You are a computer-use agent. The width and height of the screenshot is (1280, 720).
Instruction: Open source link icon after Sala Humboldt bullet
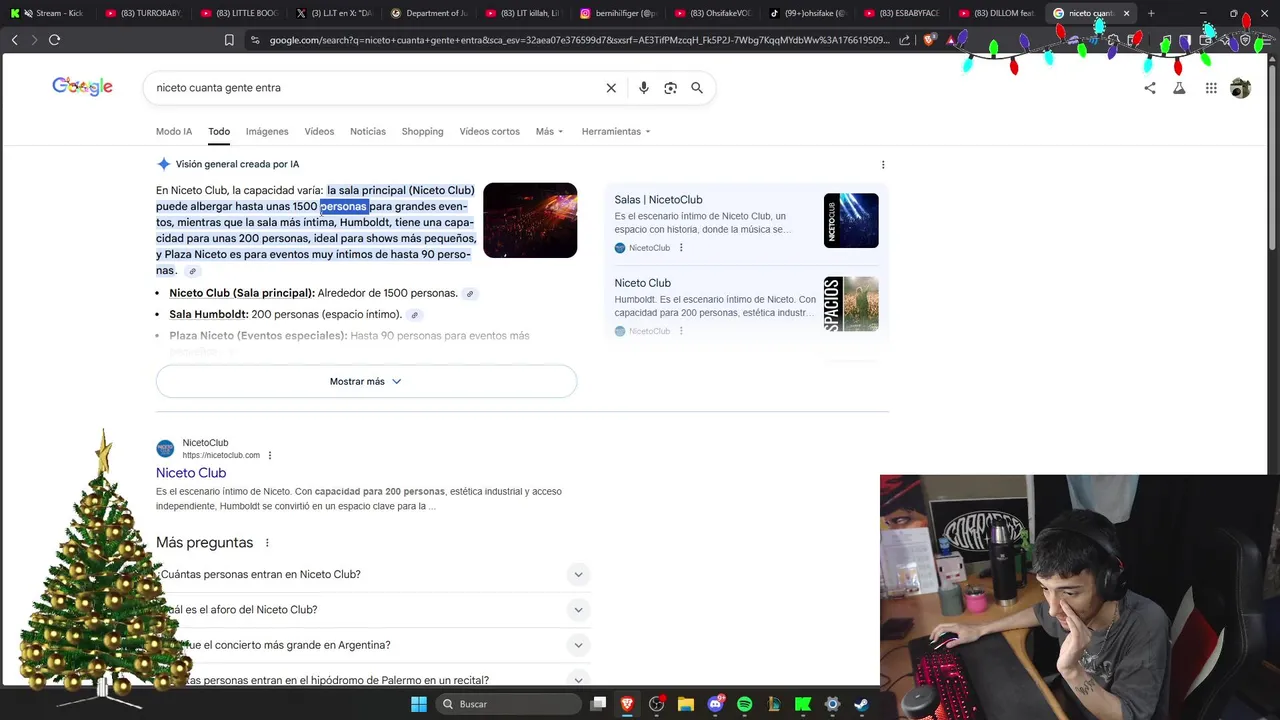coord(414,315)
